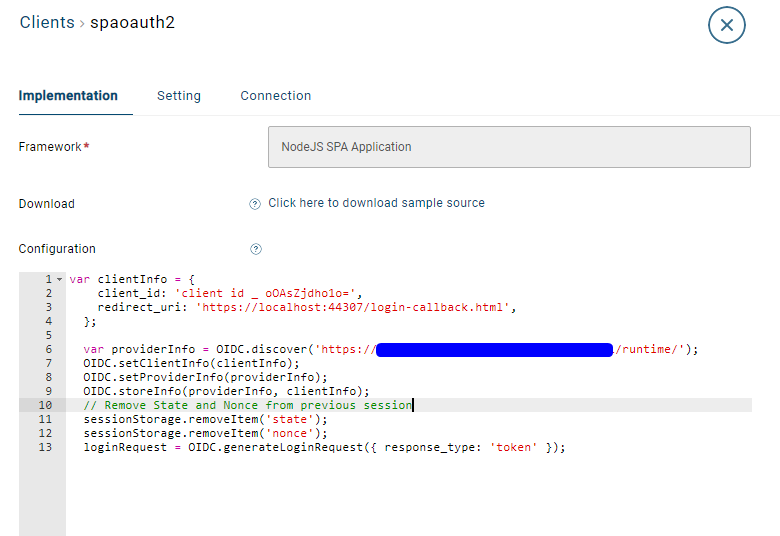Viewport: 780px width, 536px height.
Task: Open help icon next to Configuration
Action: pos(256,249)
